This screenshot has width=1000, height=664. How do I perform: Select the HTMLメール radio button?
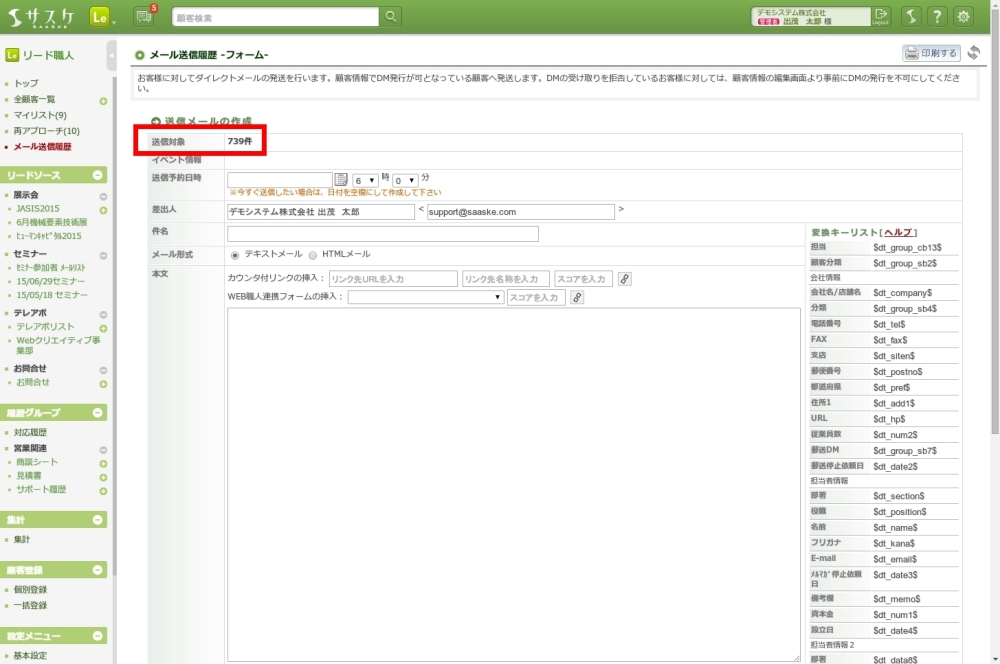(x=313, y=255)
